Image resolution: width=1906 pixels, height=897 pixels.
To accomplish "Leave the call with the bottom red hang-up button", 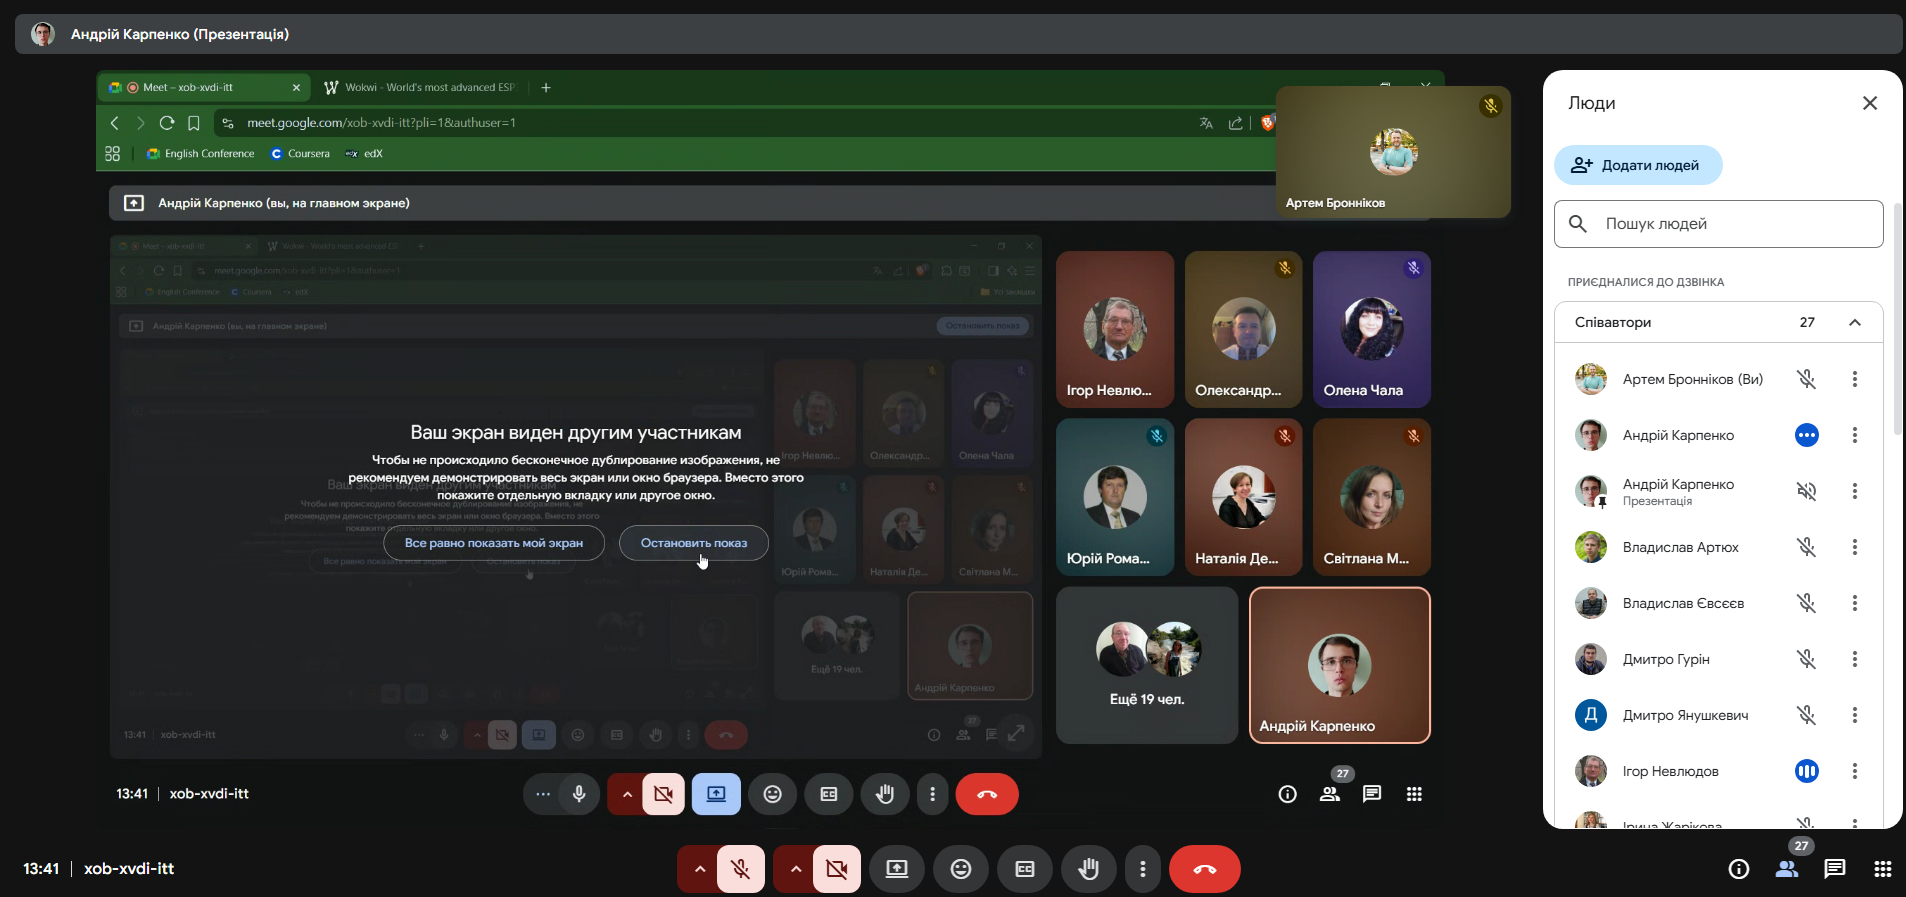I will click(1204, 869).
